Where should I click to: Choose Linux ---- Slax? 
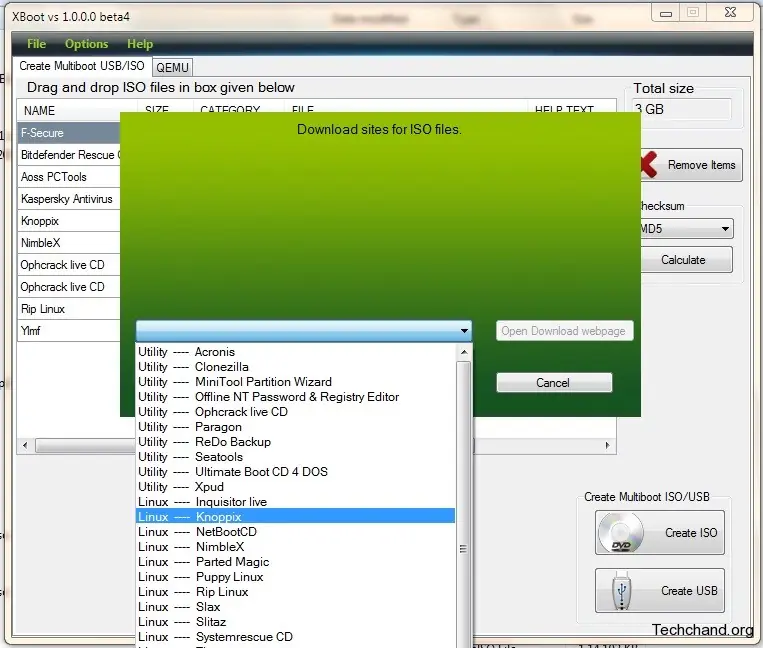(x=295, y=607)
